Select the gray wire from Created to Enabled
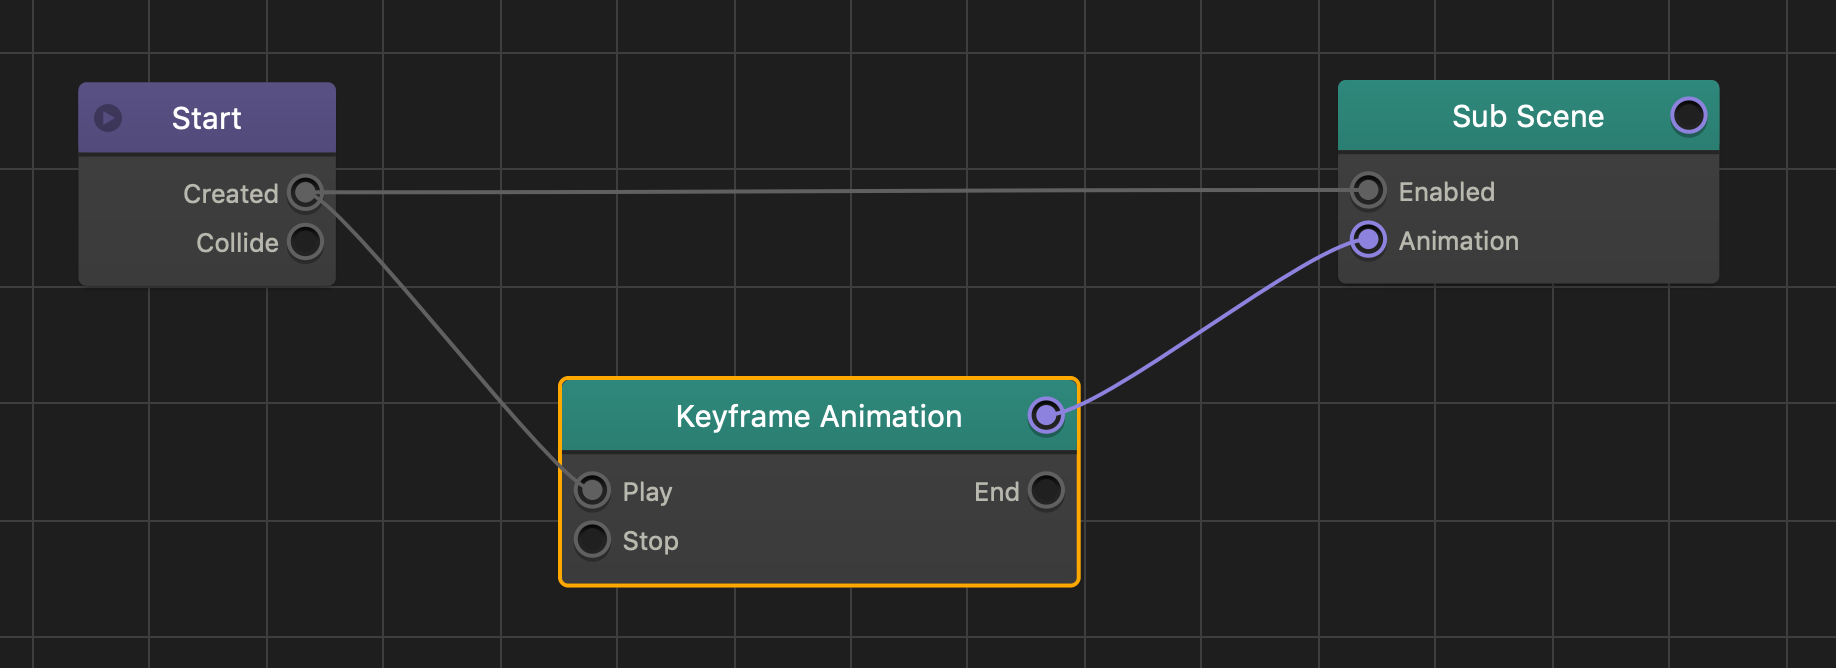1836x668 pixels. [836, 191]
